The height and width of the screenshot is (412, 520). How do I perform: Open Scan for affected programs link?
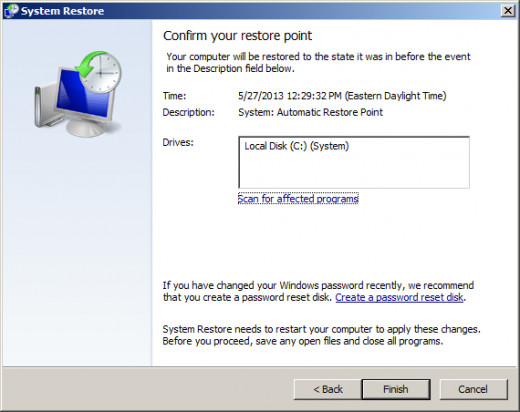pyautogui.click(x=298, y=199)
